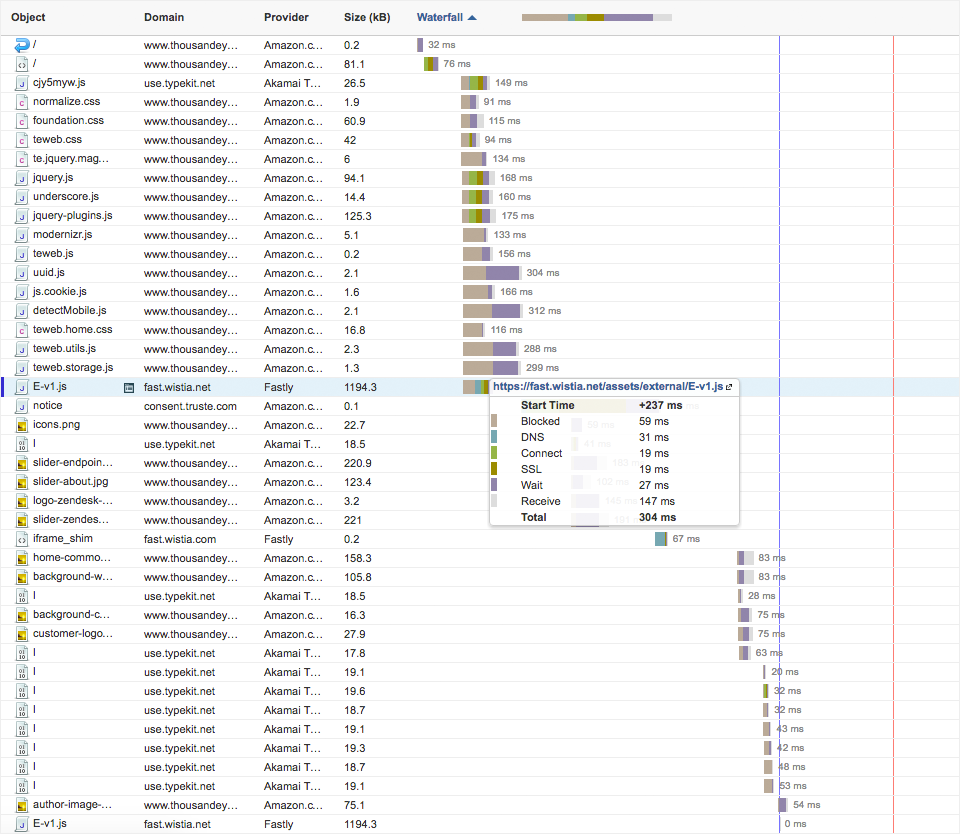Click the CSS file icon beside normalize.css

click(x=22, y=102)
